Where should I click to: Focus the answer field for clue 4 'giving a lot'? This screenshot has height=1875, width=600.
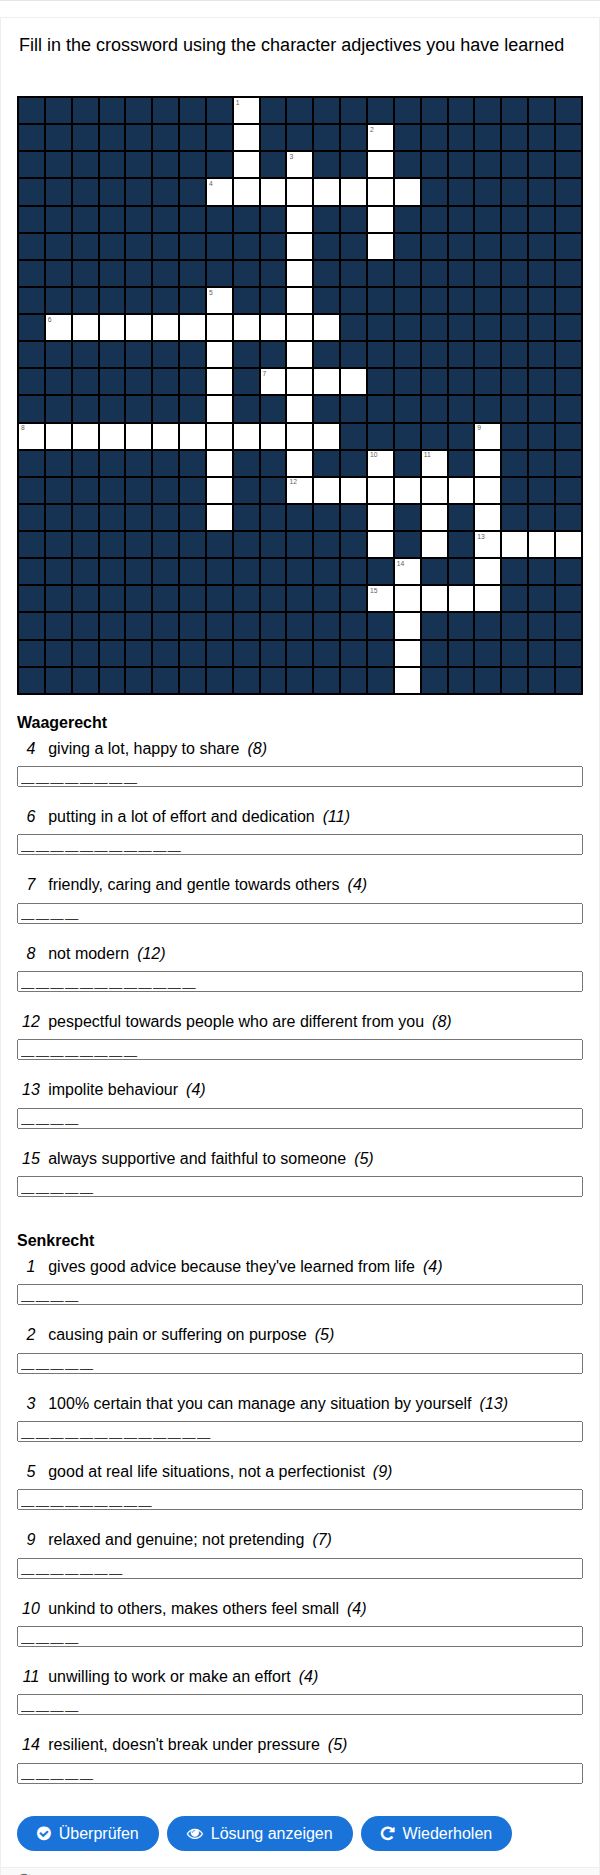(x=300, y=777)
